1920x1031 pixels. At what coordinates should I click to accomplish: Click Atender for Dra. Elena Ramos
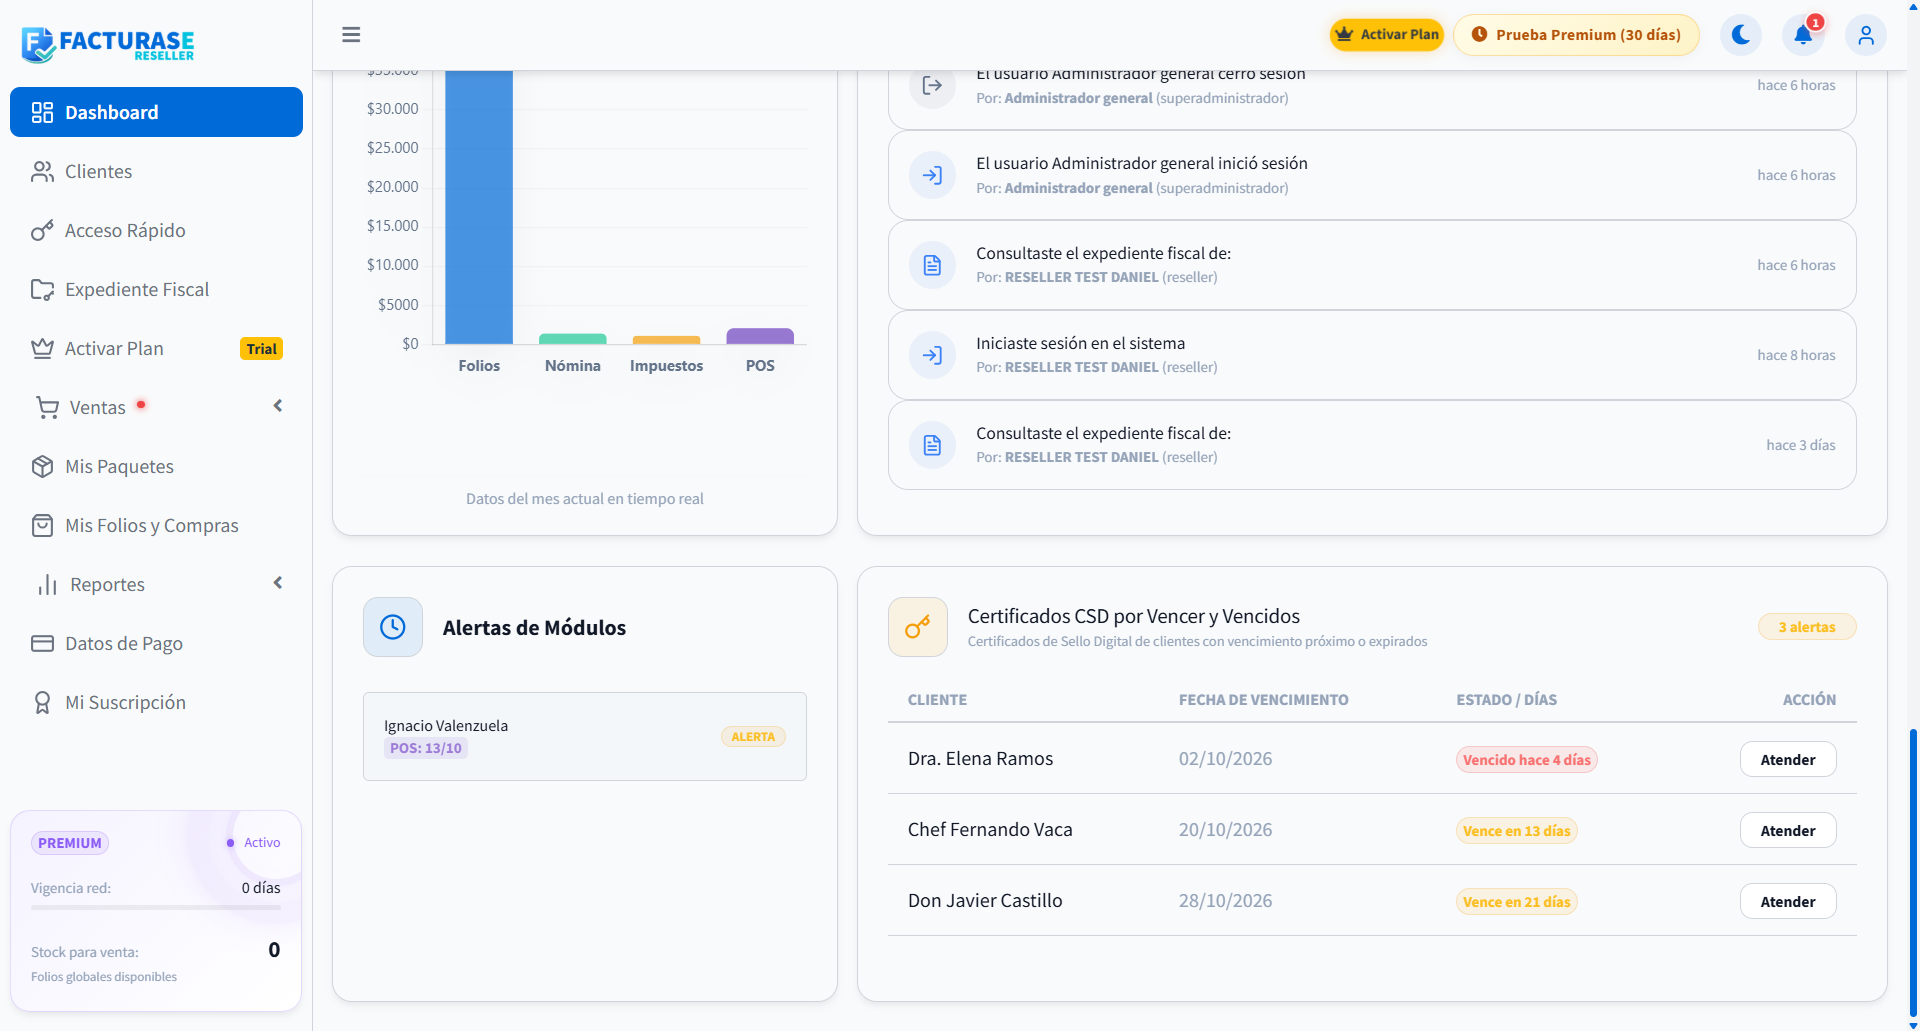(x=1788, y=760)
